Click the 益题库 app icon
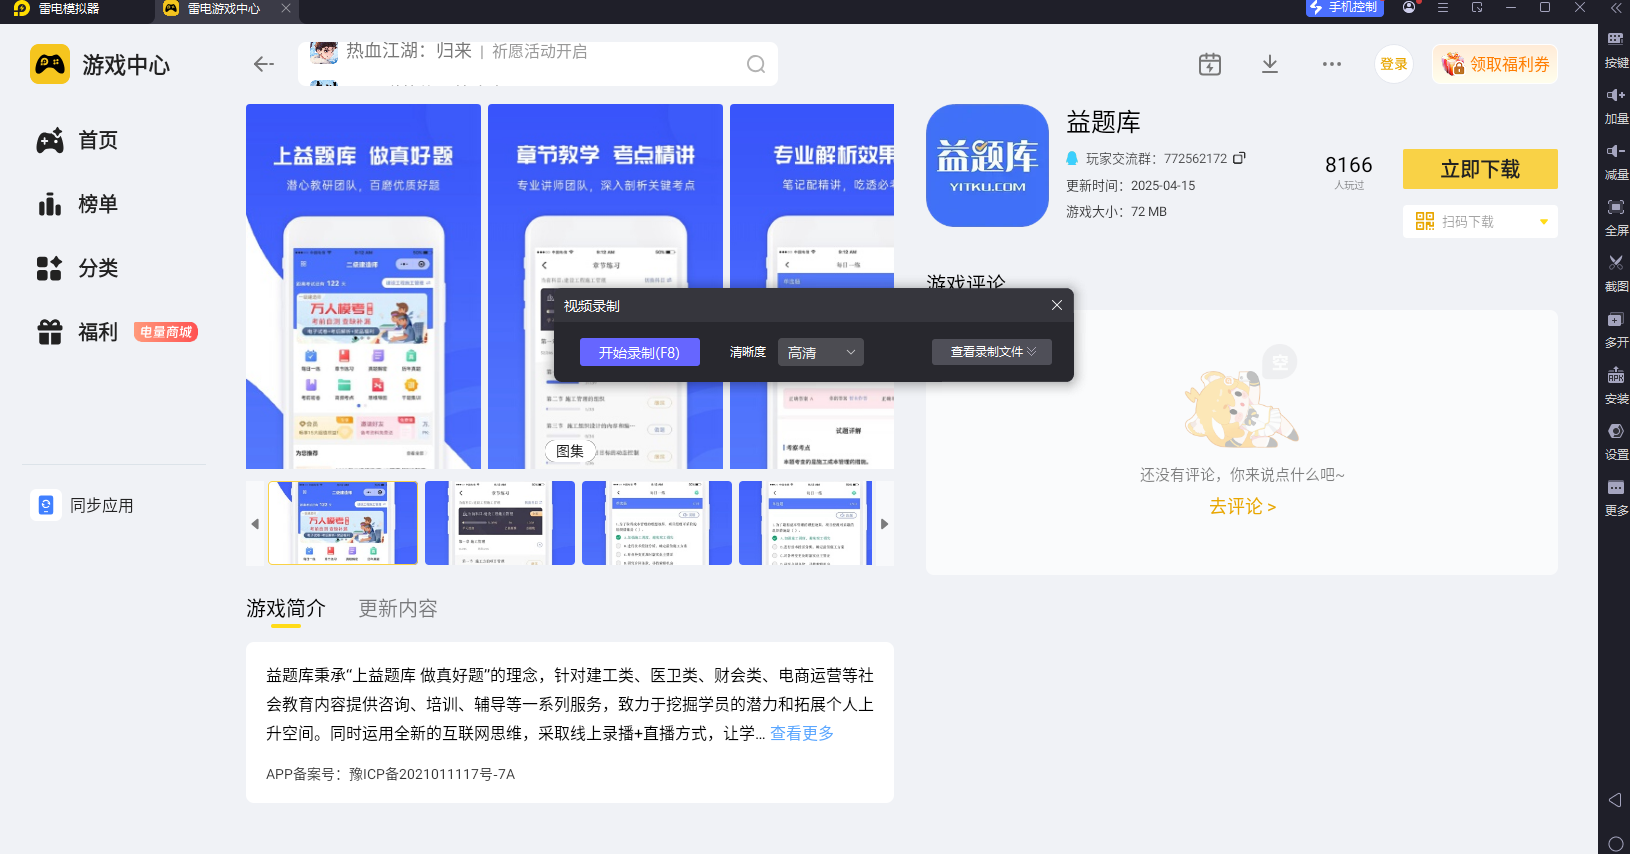This screenshot has height=854, width=1630. [987, 165]
